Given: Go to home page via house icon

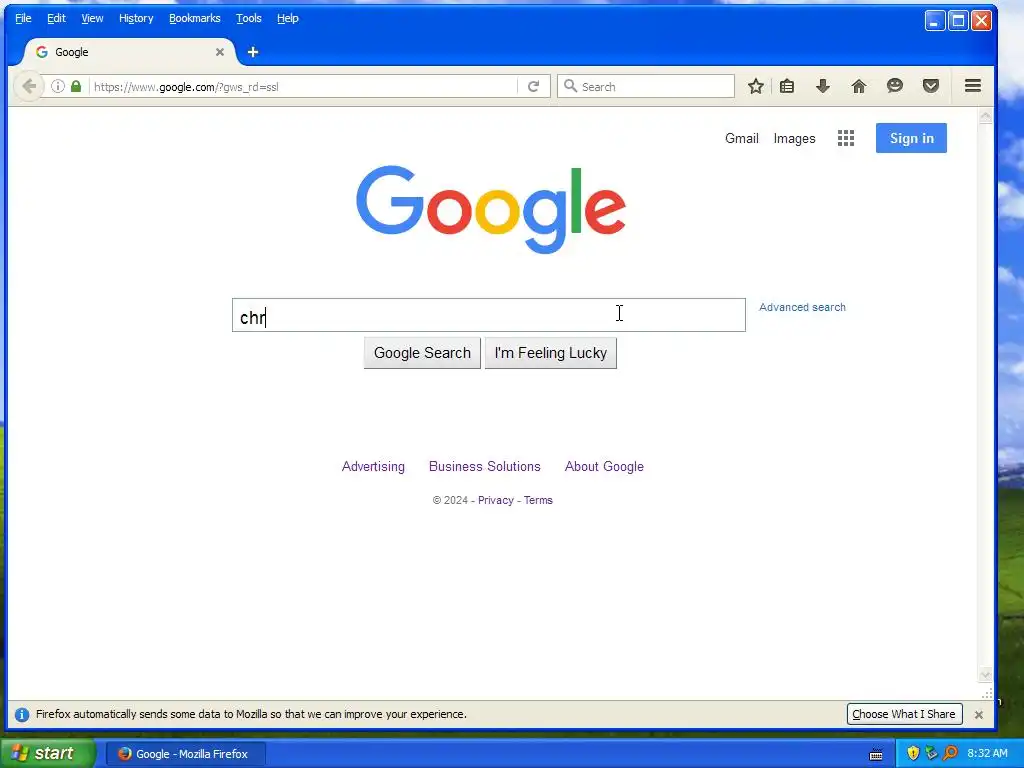Looking at the screenshot, I should tap(859, 86).
